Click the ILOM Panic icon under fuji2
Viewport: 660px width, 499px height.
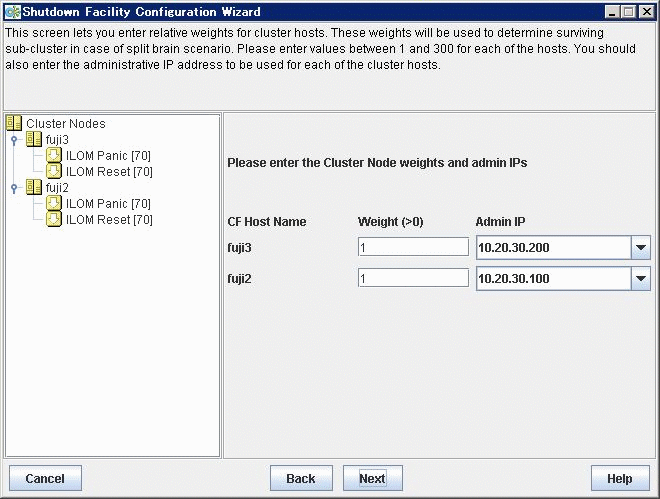coord(54,203)
